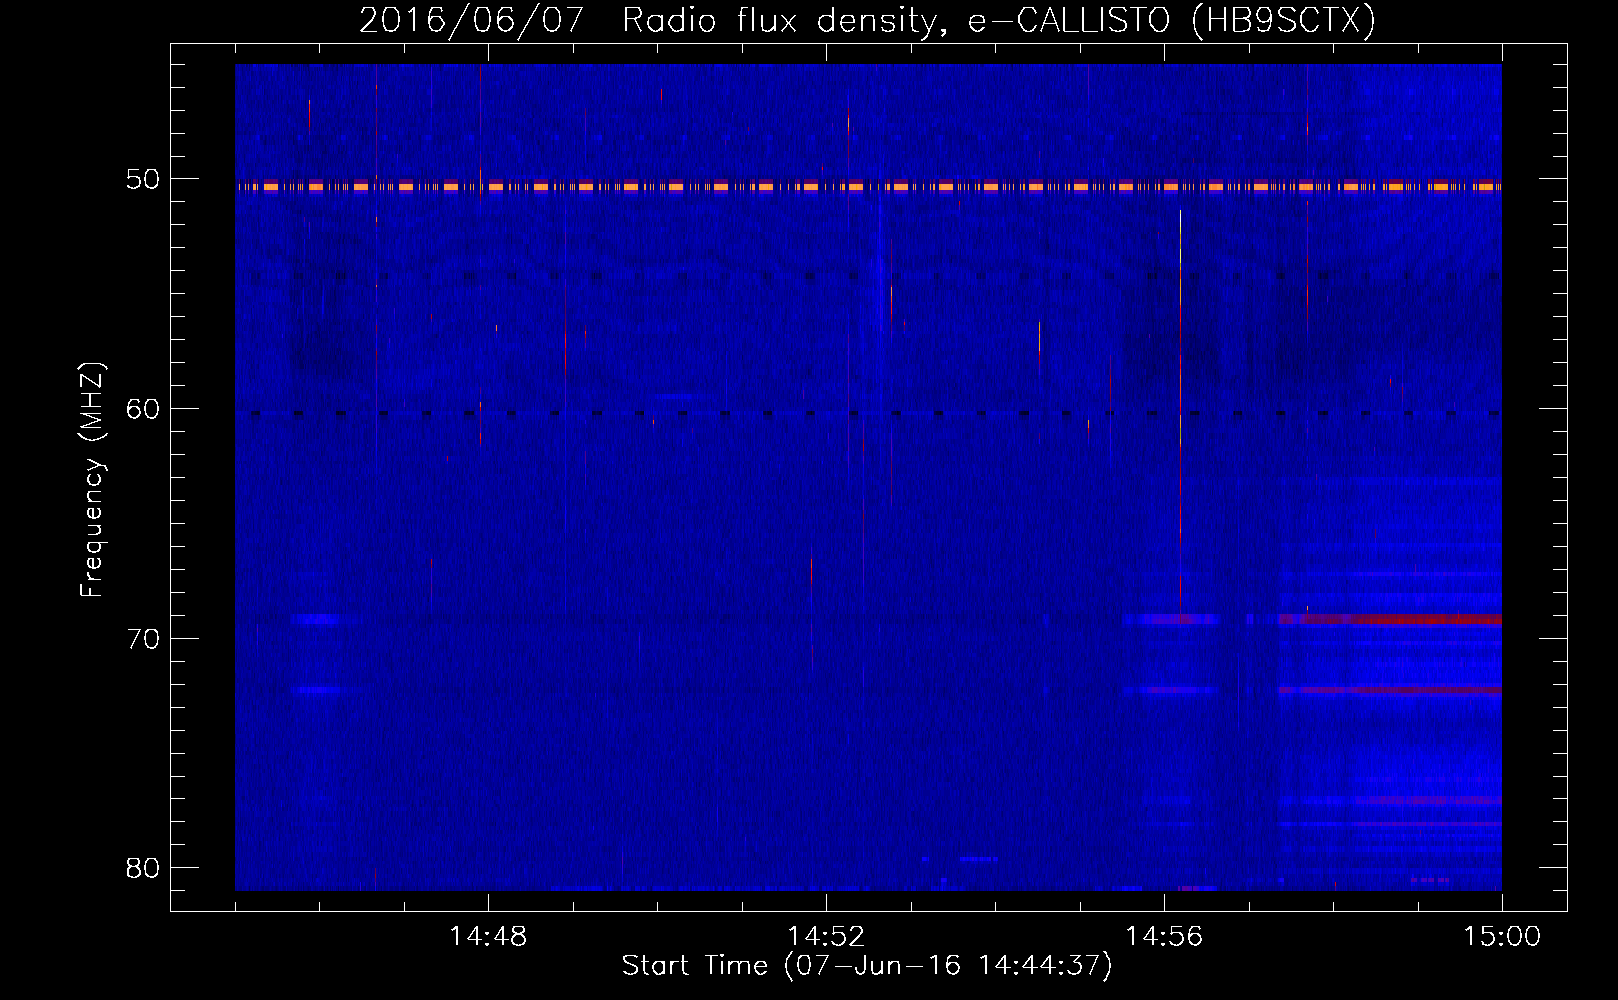Image resolution: width=1618 pixels, height=1000 pixels.
Task: Click the red emission band near 69 MHz
Action: pyautogui.click(x=1390, y=619)
